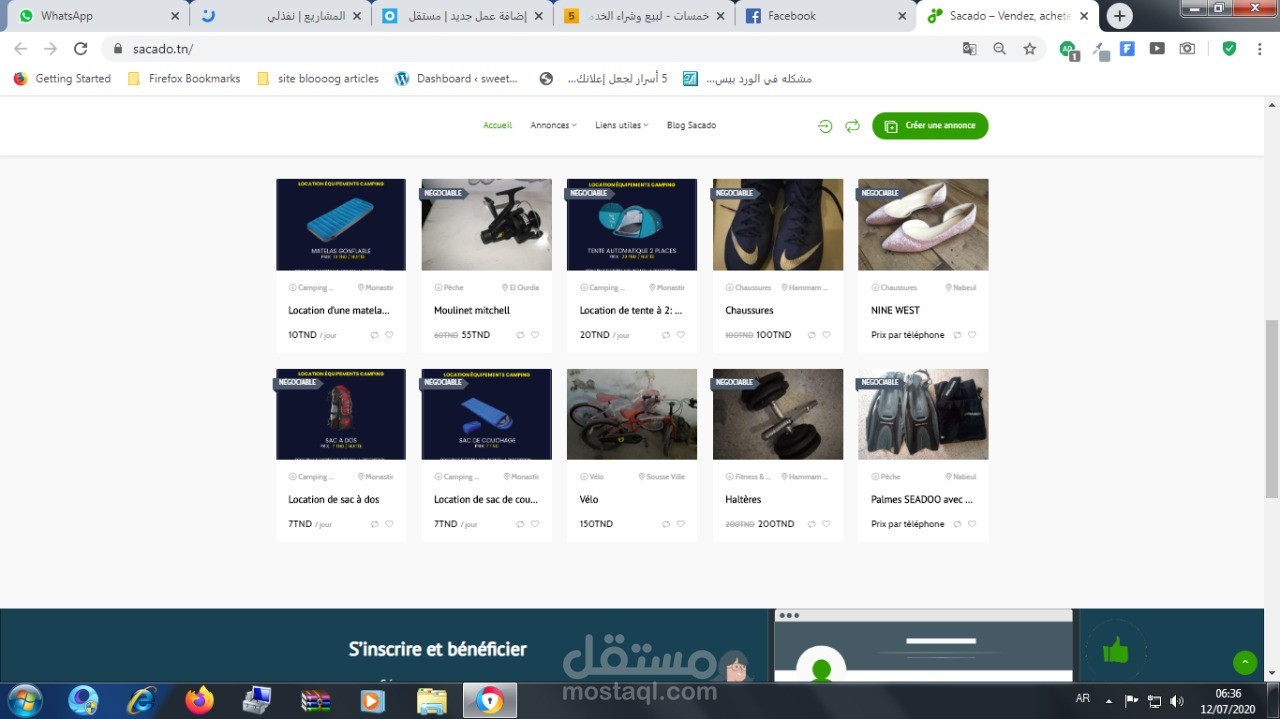The height and width of the screenshot is (719, 1280).
Task: Click S'inscrire et bénéficier heading
Action: pyautogui.click(x=438, y=649)
